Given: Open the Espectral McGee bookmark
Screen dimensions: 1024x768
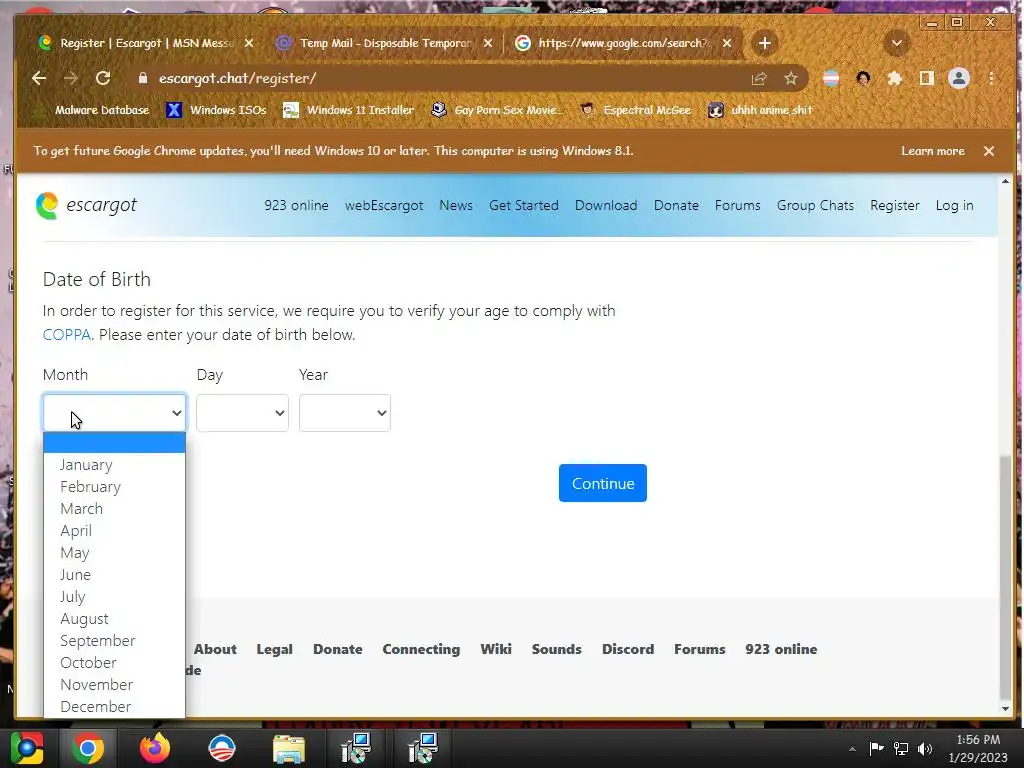Looking at the screenshot, I should click(x=636, y=110).
